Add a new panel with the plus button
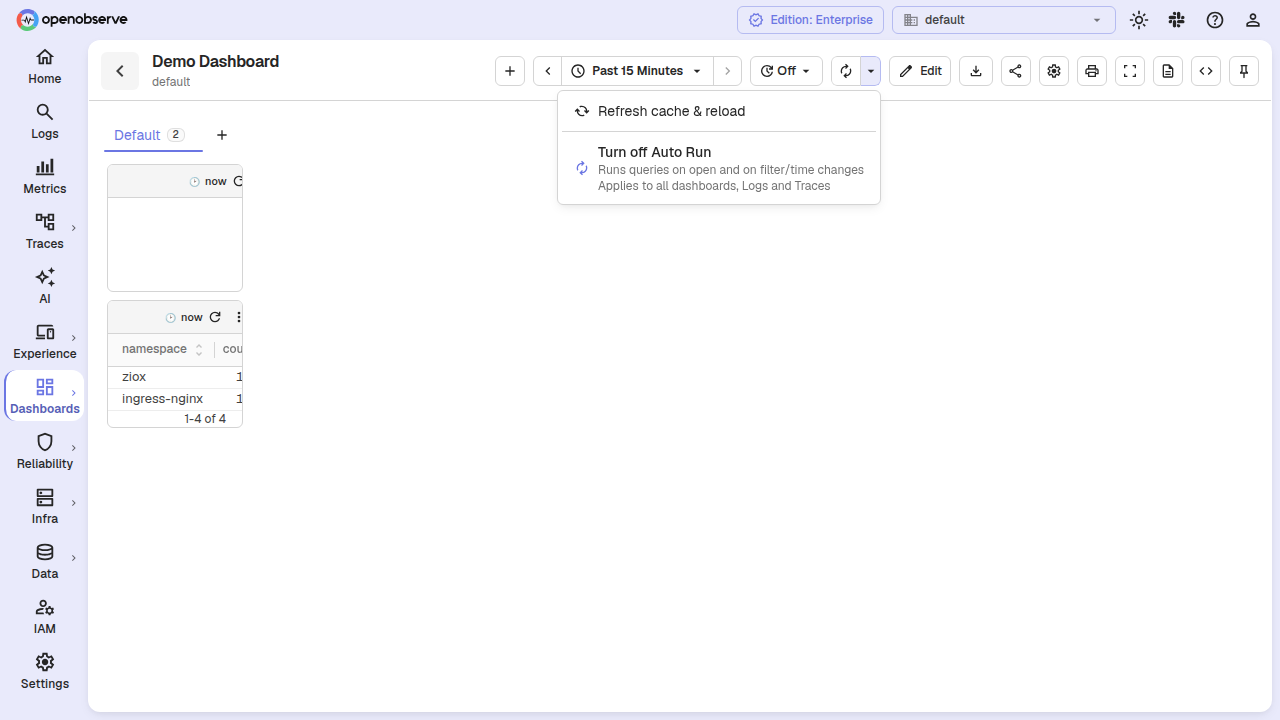The image size is (1280, 720). click(x=510, y=71)
